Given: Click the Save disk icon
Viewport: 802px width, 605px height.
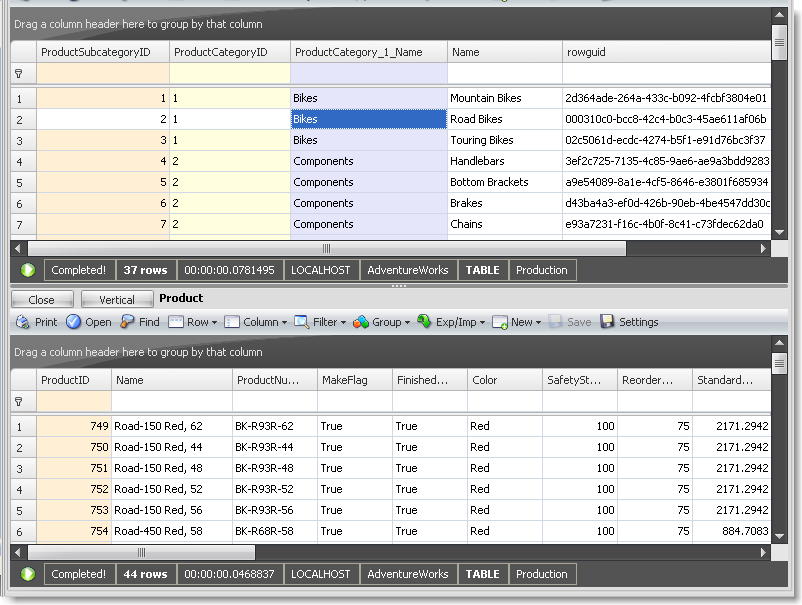Looking at the screenshot, I should (x=555, y=322).
